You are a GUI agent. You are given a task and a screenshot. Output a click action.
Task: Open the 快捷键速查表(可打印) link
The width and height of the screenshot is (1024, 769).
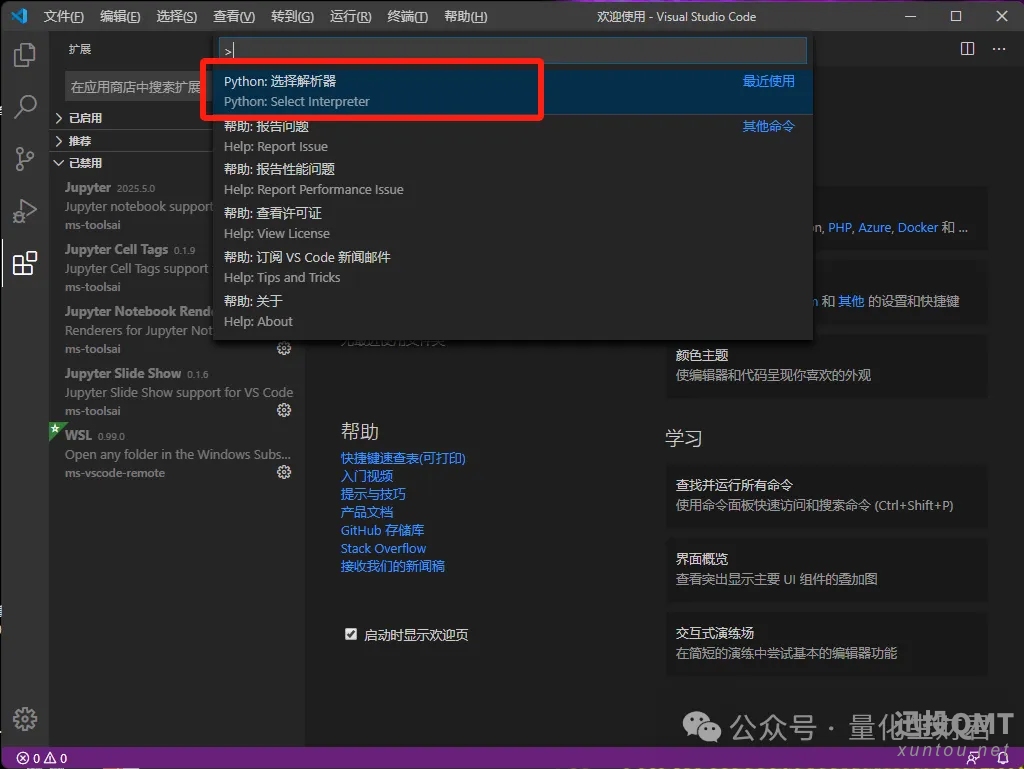[403, 458]
